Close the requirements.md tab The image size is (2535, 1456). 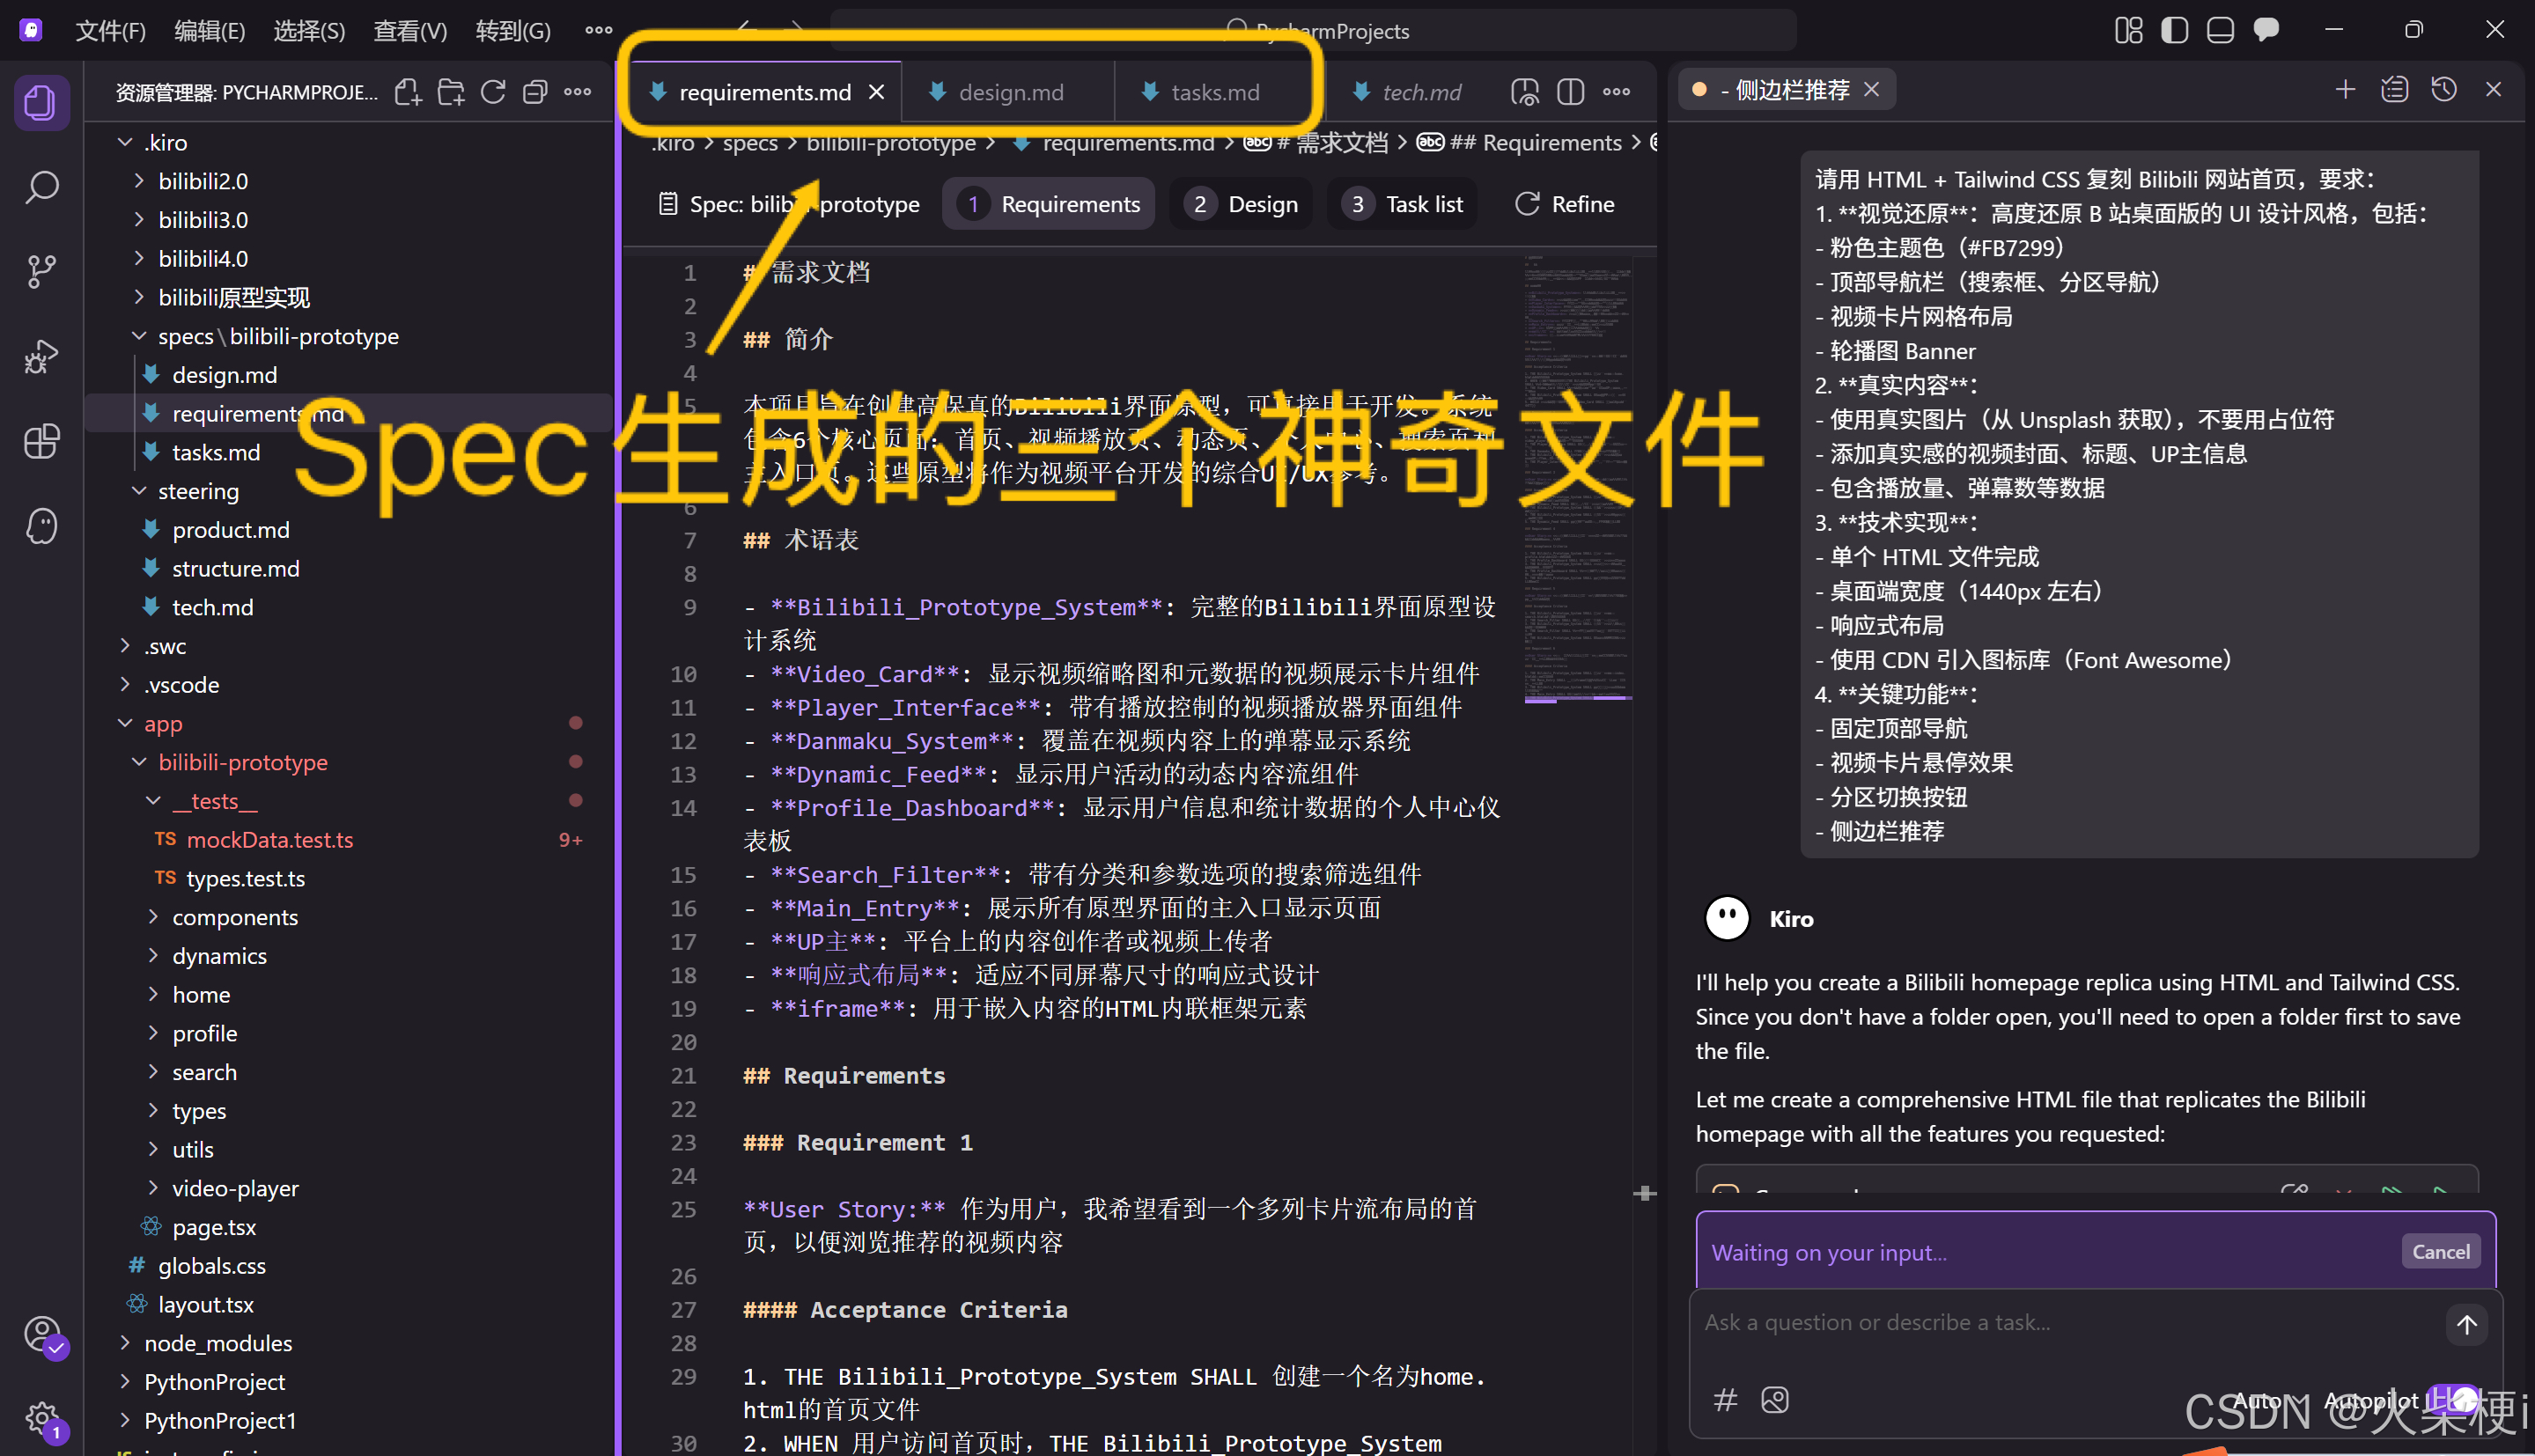click(877, 92)
